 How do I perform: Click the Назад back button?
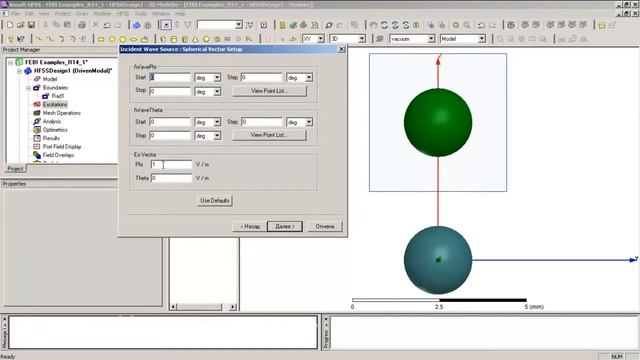(x=249, y=227)
